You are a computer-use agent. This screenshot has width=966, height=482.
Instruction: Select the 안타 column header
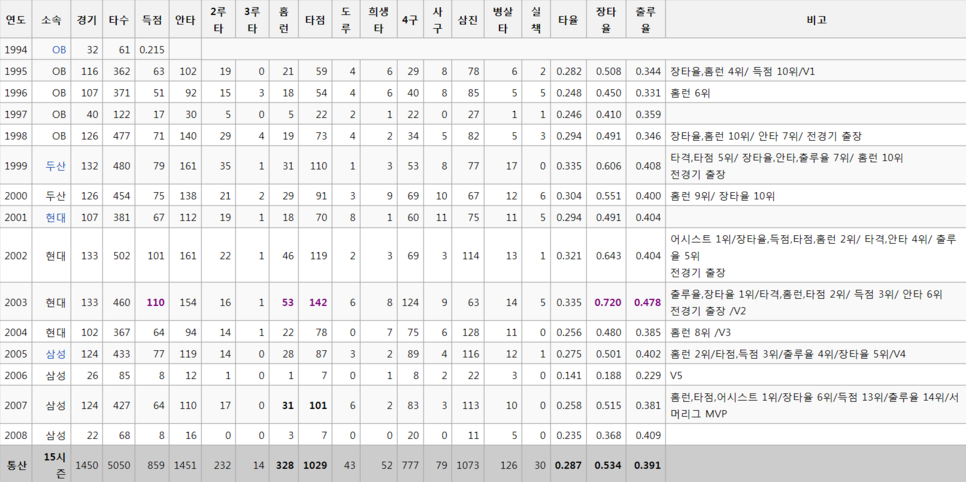tap(185, 20)
